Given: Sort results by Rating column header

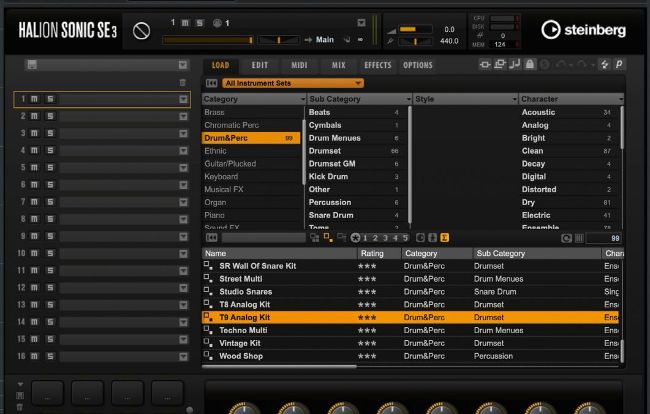Looking at the screenshot, I should (379, 253).
